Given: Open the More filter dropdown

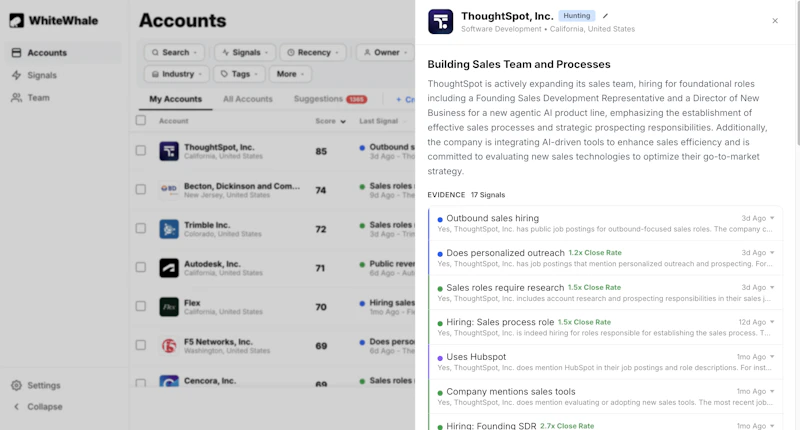Looking at the screenshot, I should pos(290,74).
